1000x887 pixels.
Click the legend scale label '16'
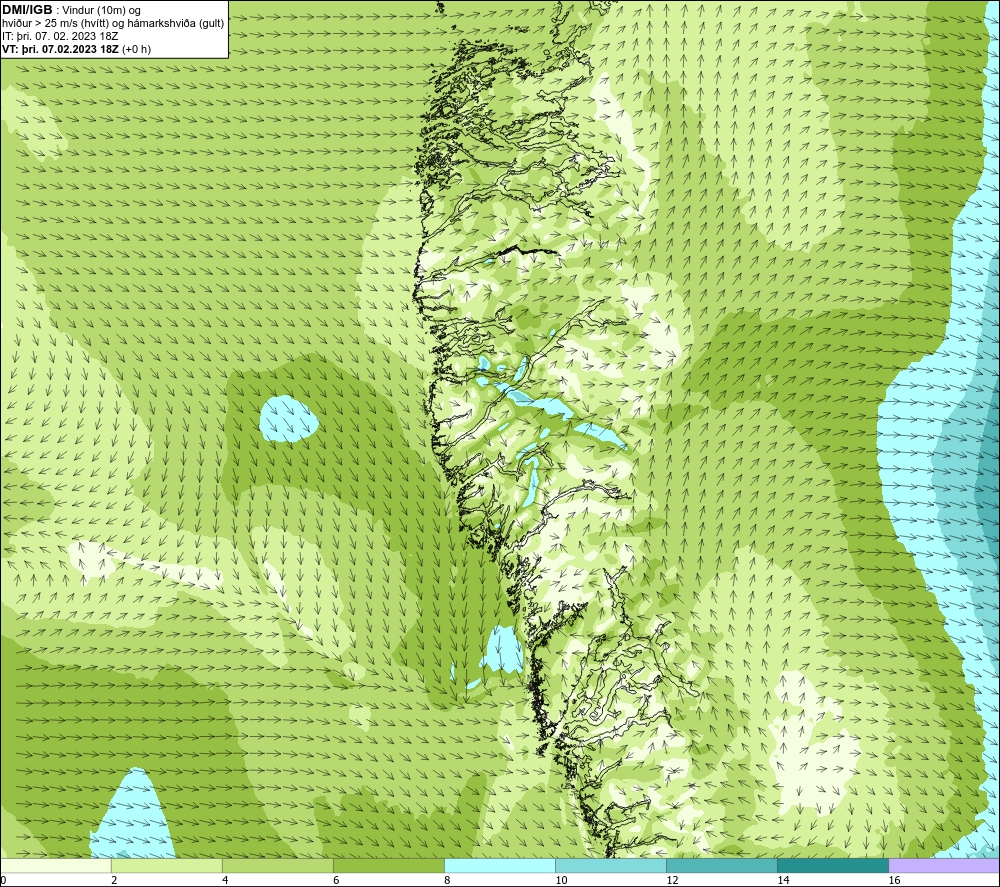[x=893, y=881]
